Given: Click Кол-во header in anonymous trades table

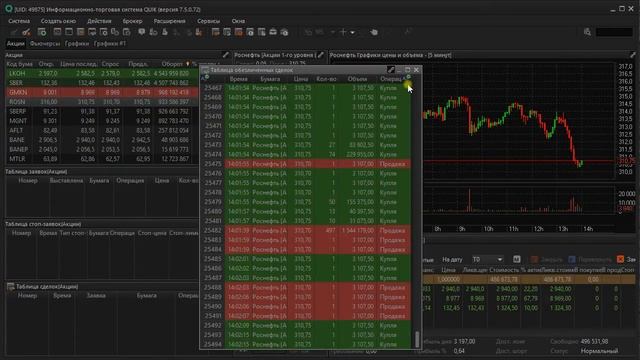Looking at the screenshot, I should 326,79.
